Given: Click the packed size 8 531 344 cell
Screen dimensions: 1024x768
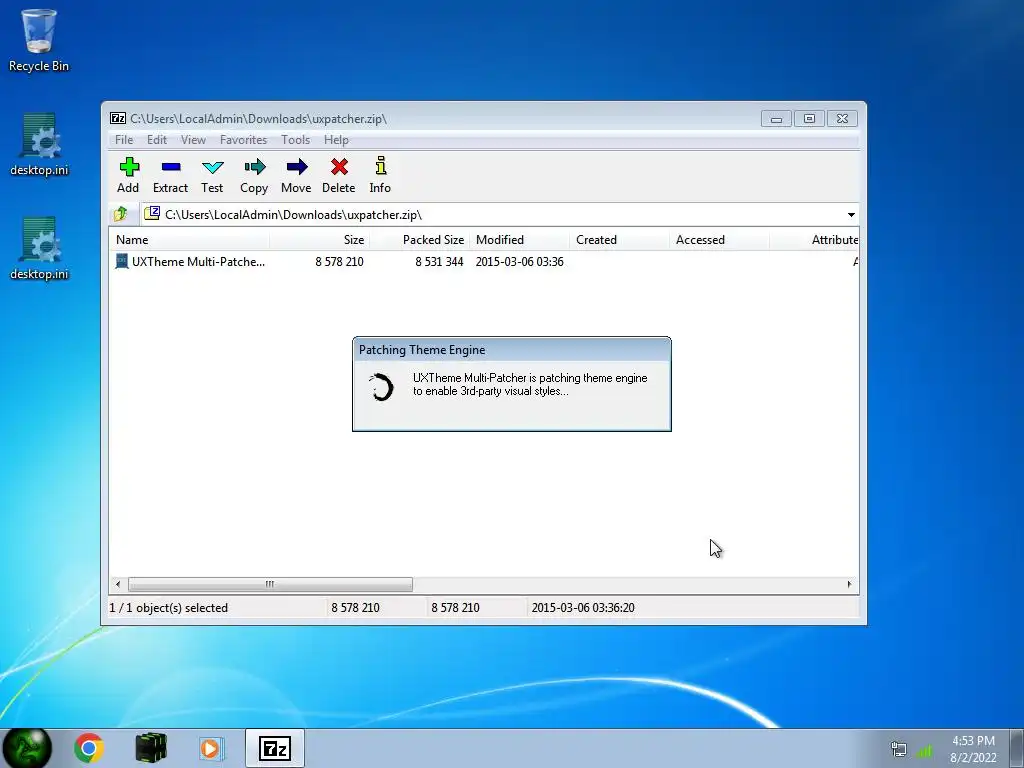Looking at the screenshot, I should click(x=440, y=262).
